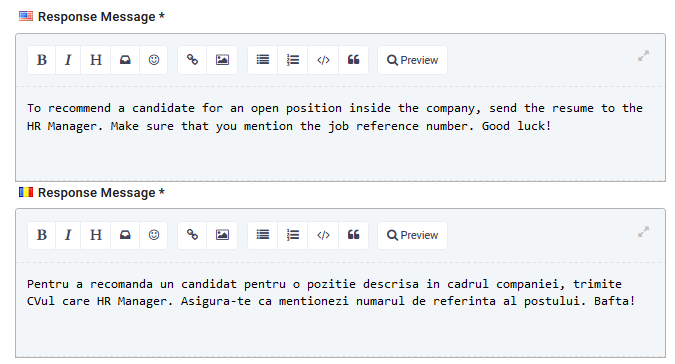This screenshot has height=364, width=675.
Task: Expand English editor to fullscreen
Action: pos(643,56)
